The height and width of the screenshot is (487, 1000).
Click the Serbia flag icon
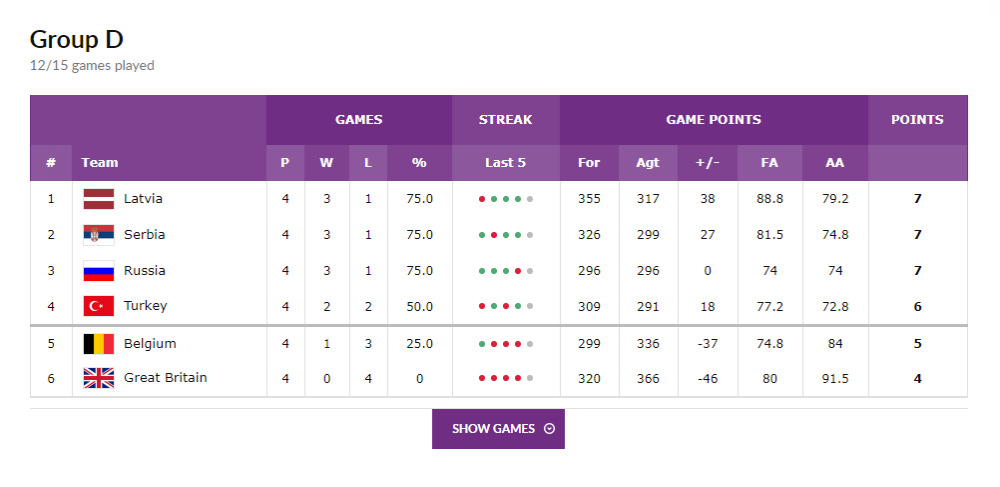(x=98, y=235)
